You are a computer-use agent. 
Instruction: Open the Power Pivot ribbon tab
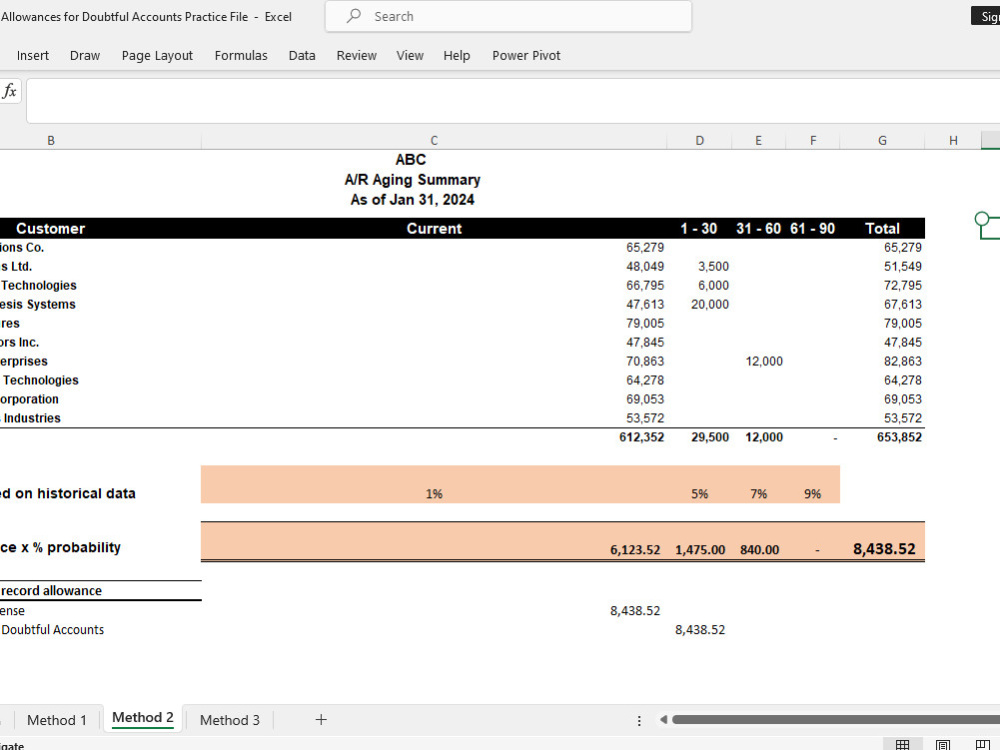point(526,55)
